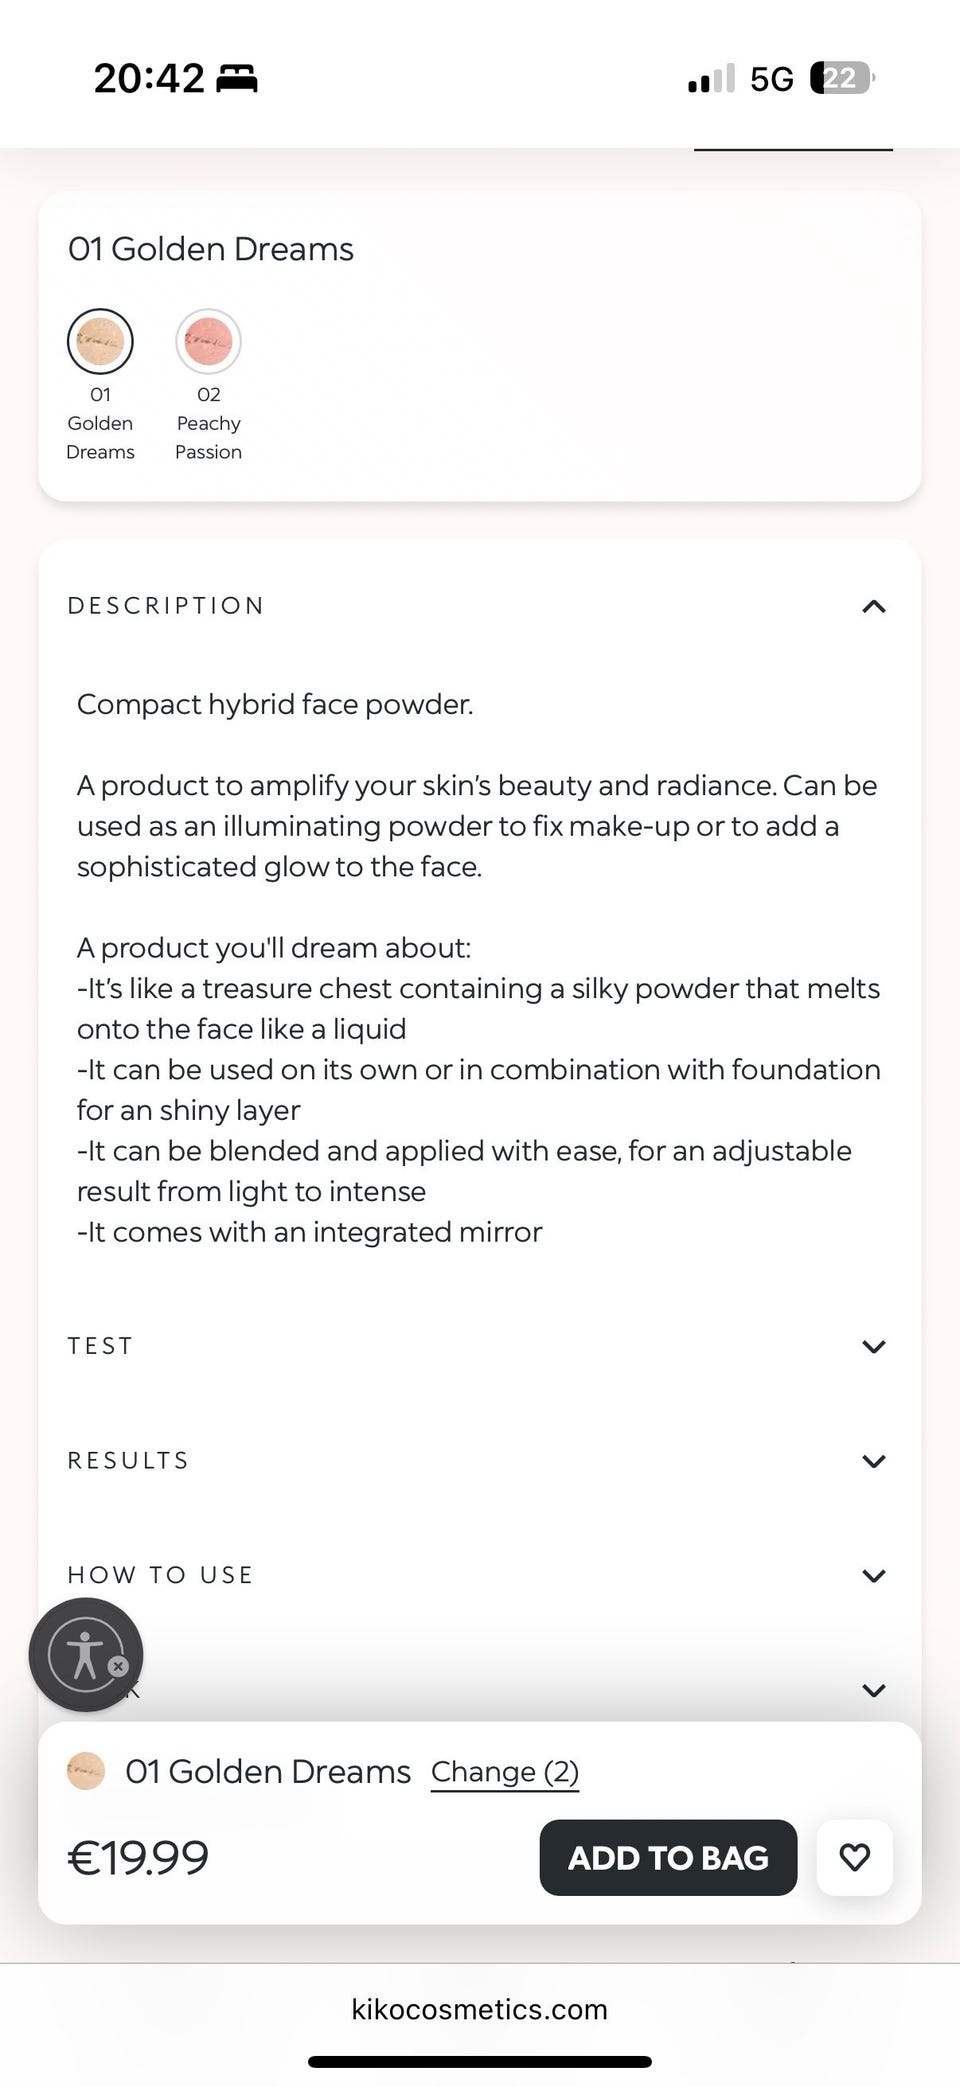Screen dimensions: 960x2087
Task: Show the How To Use section
Action: [x=873, y=1575]
